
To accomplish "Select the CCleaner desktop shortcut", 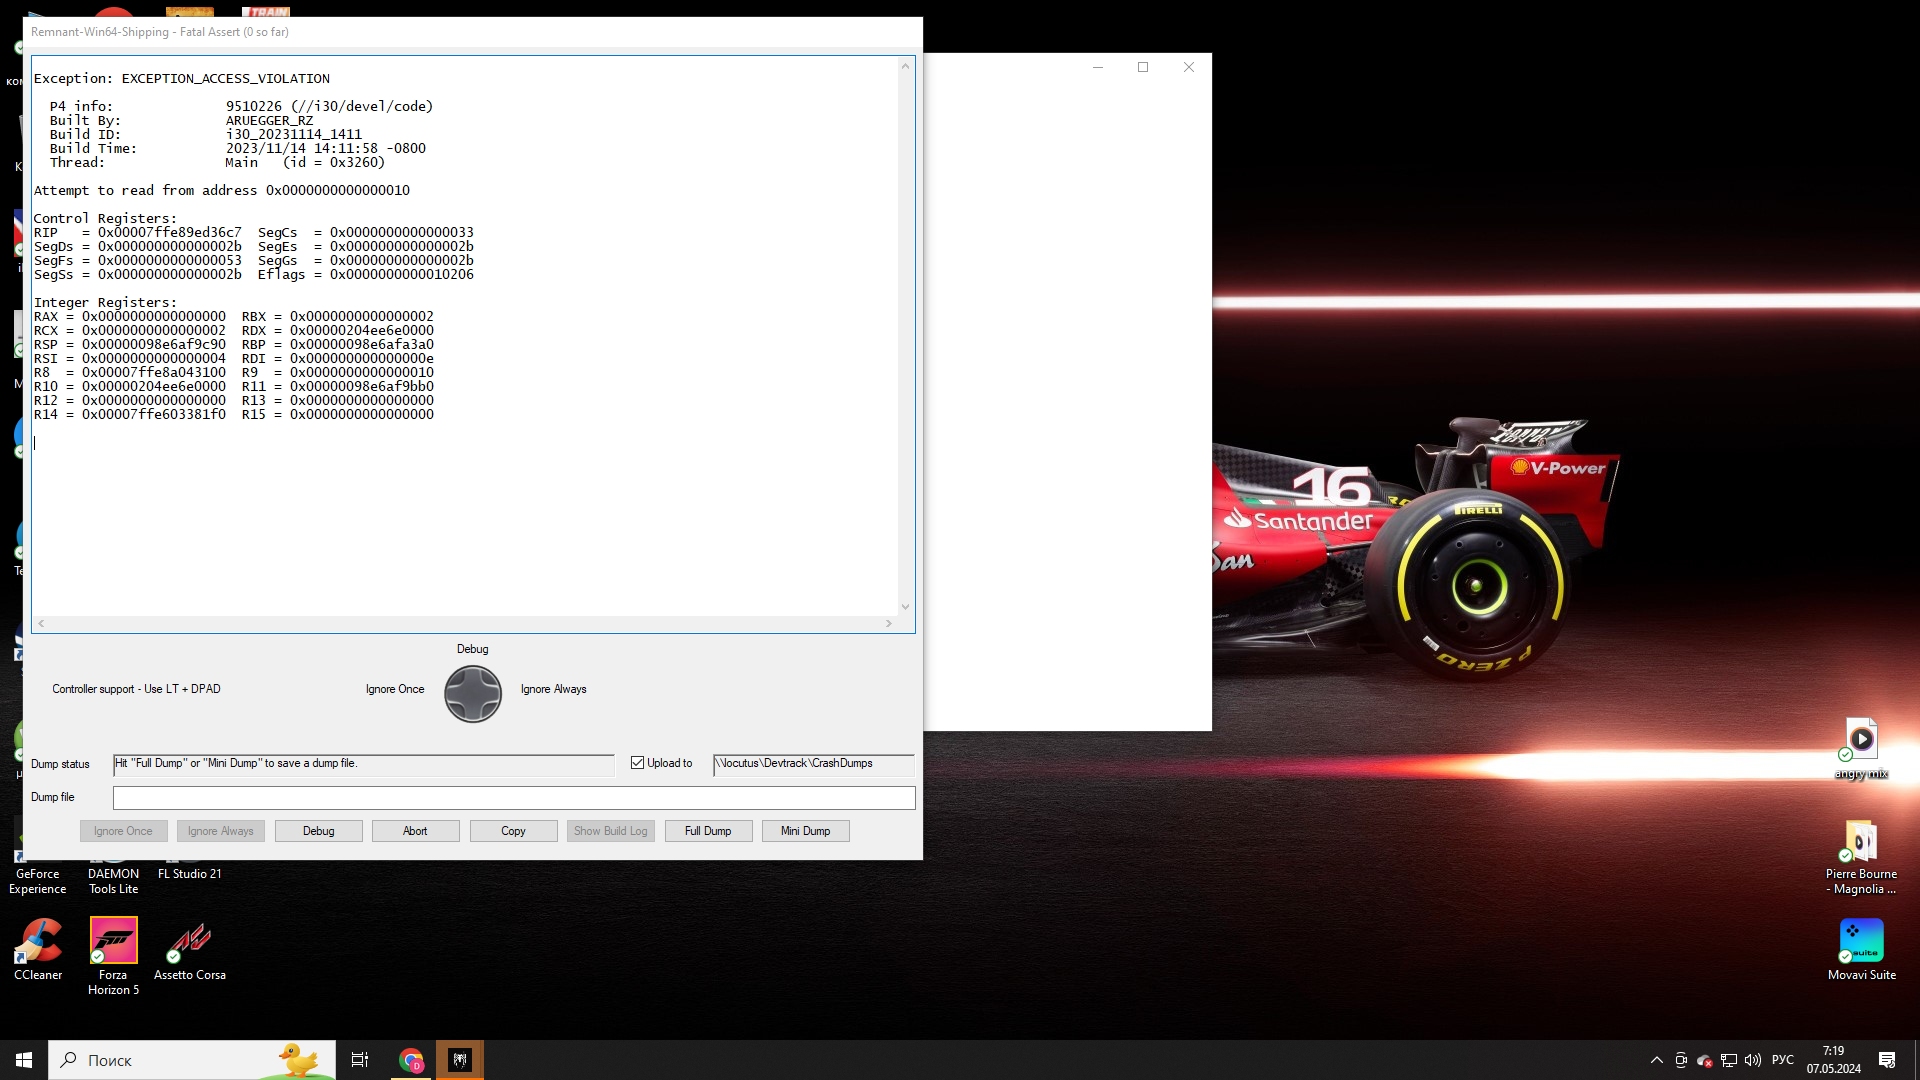I will pyautogui.click(x=38, y=951).
